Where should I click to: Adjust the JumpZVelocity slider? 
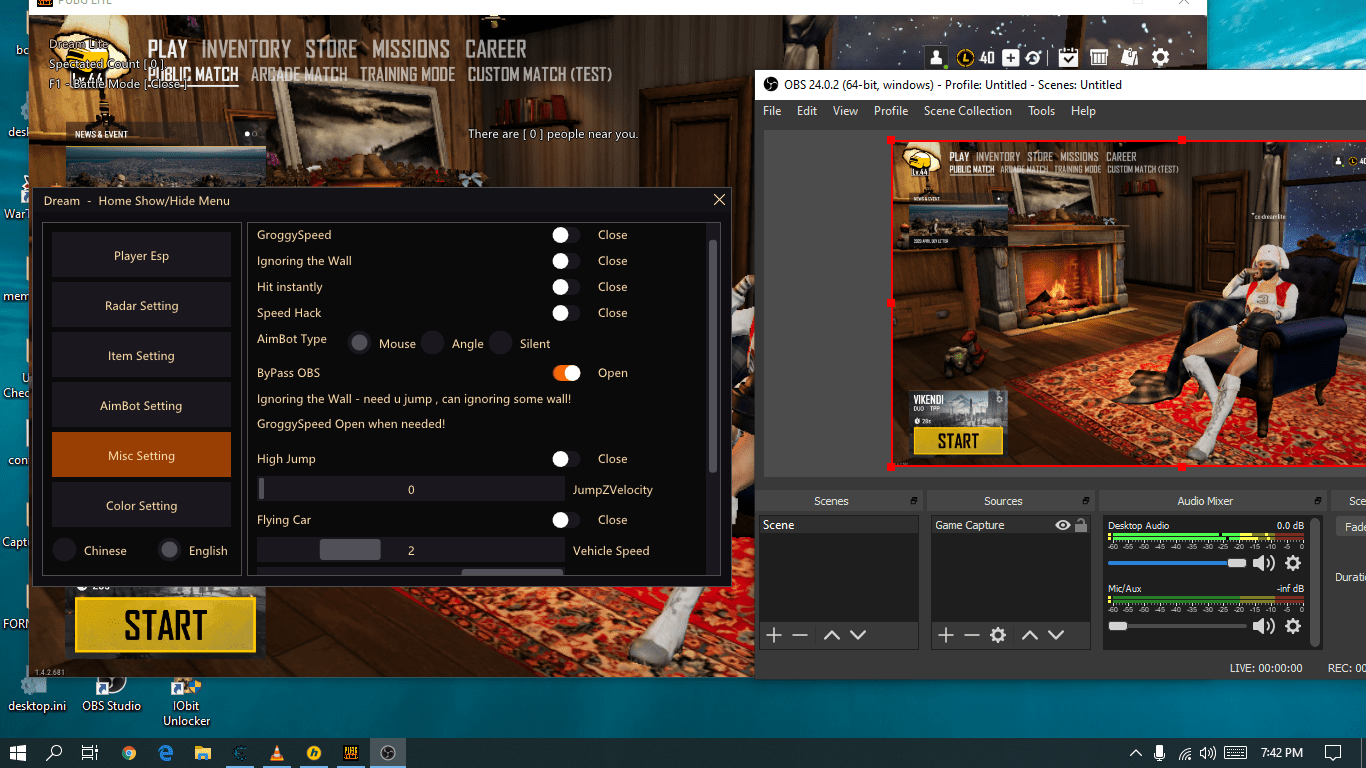pos(411,489)
